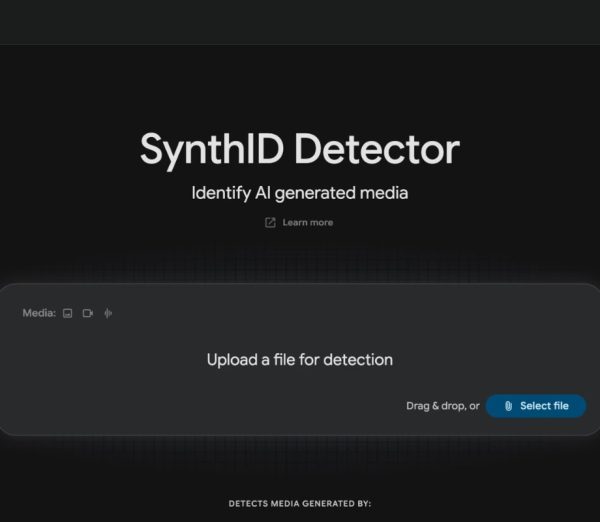This screenshot has width=600, height=522.
Task: Select the image media type icon
Action: [68, 313]
